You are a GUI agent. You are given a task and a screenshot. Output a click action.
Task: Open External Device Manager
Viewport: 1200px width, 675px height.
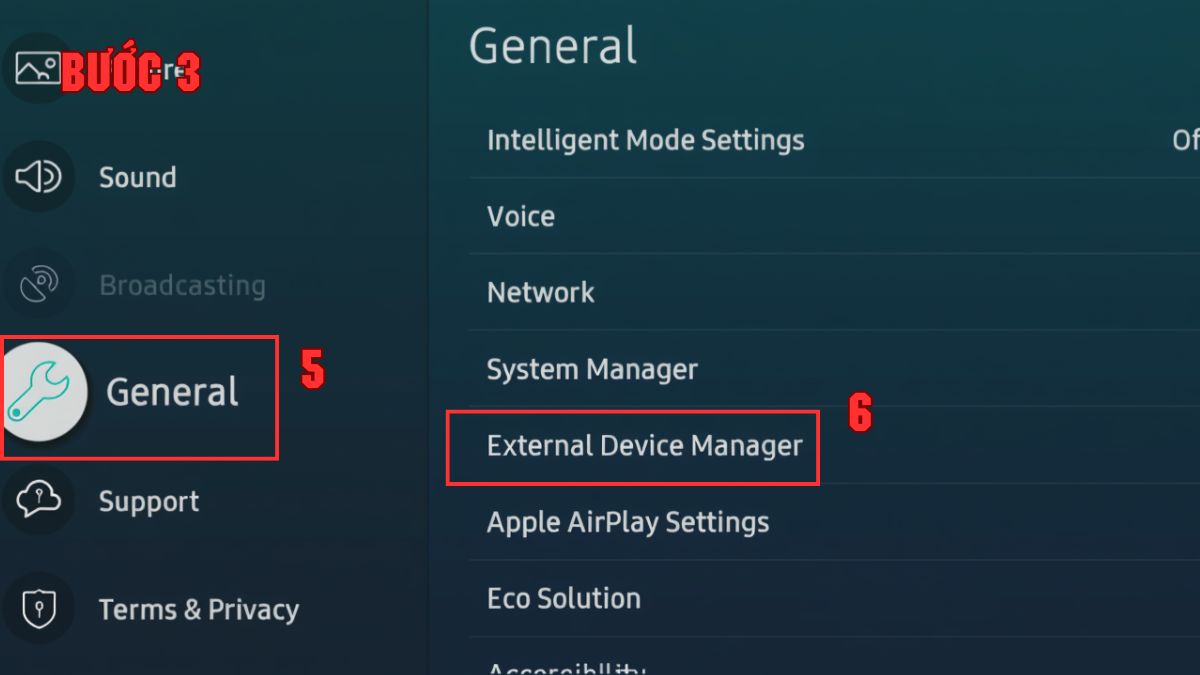coord(644,446)
